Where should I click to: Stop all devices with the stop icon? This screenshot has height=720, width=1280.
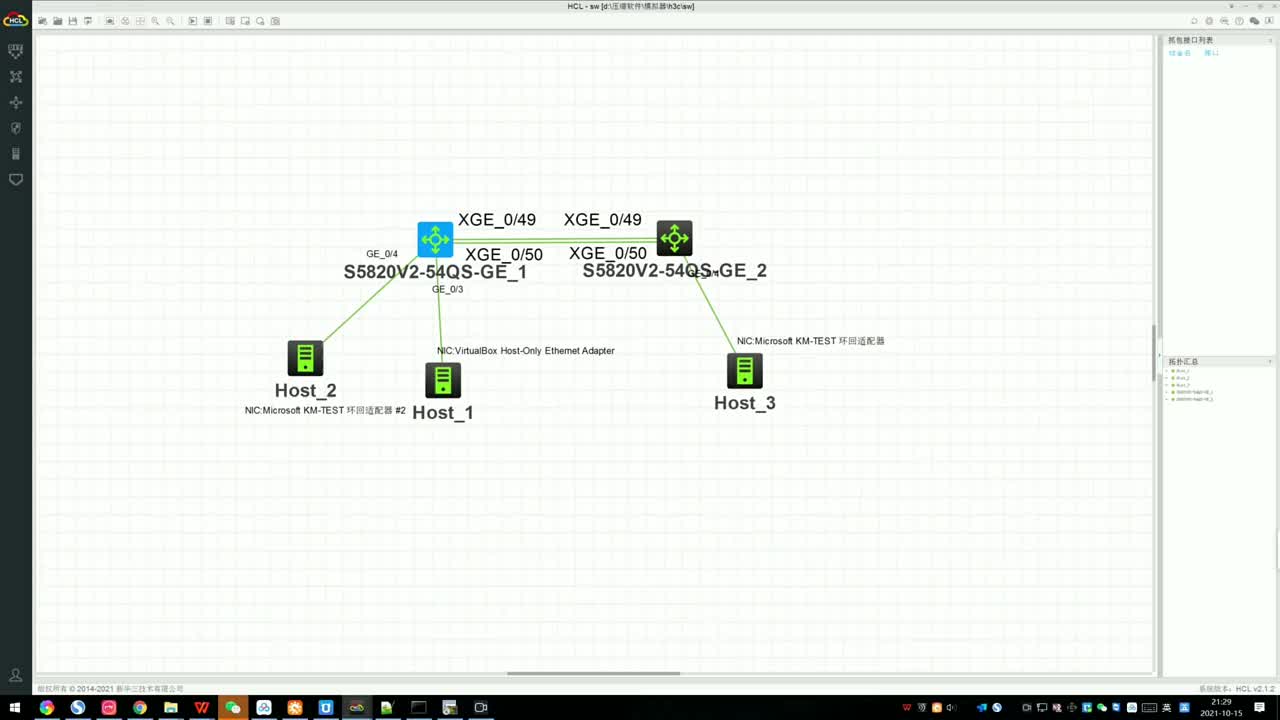click(208, 21)
